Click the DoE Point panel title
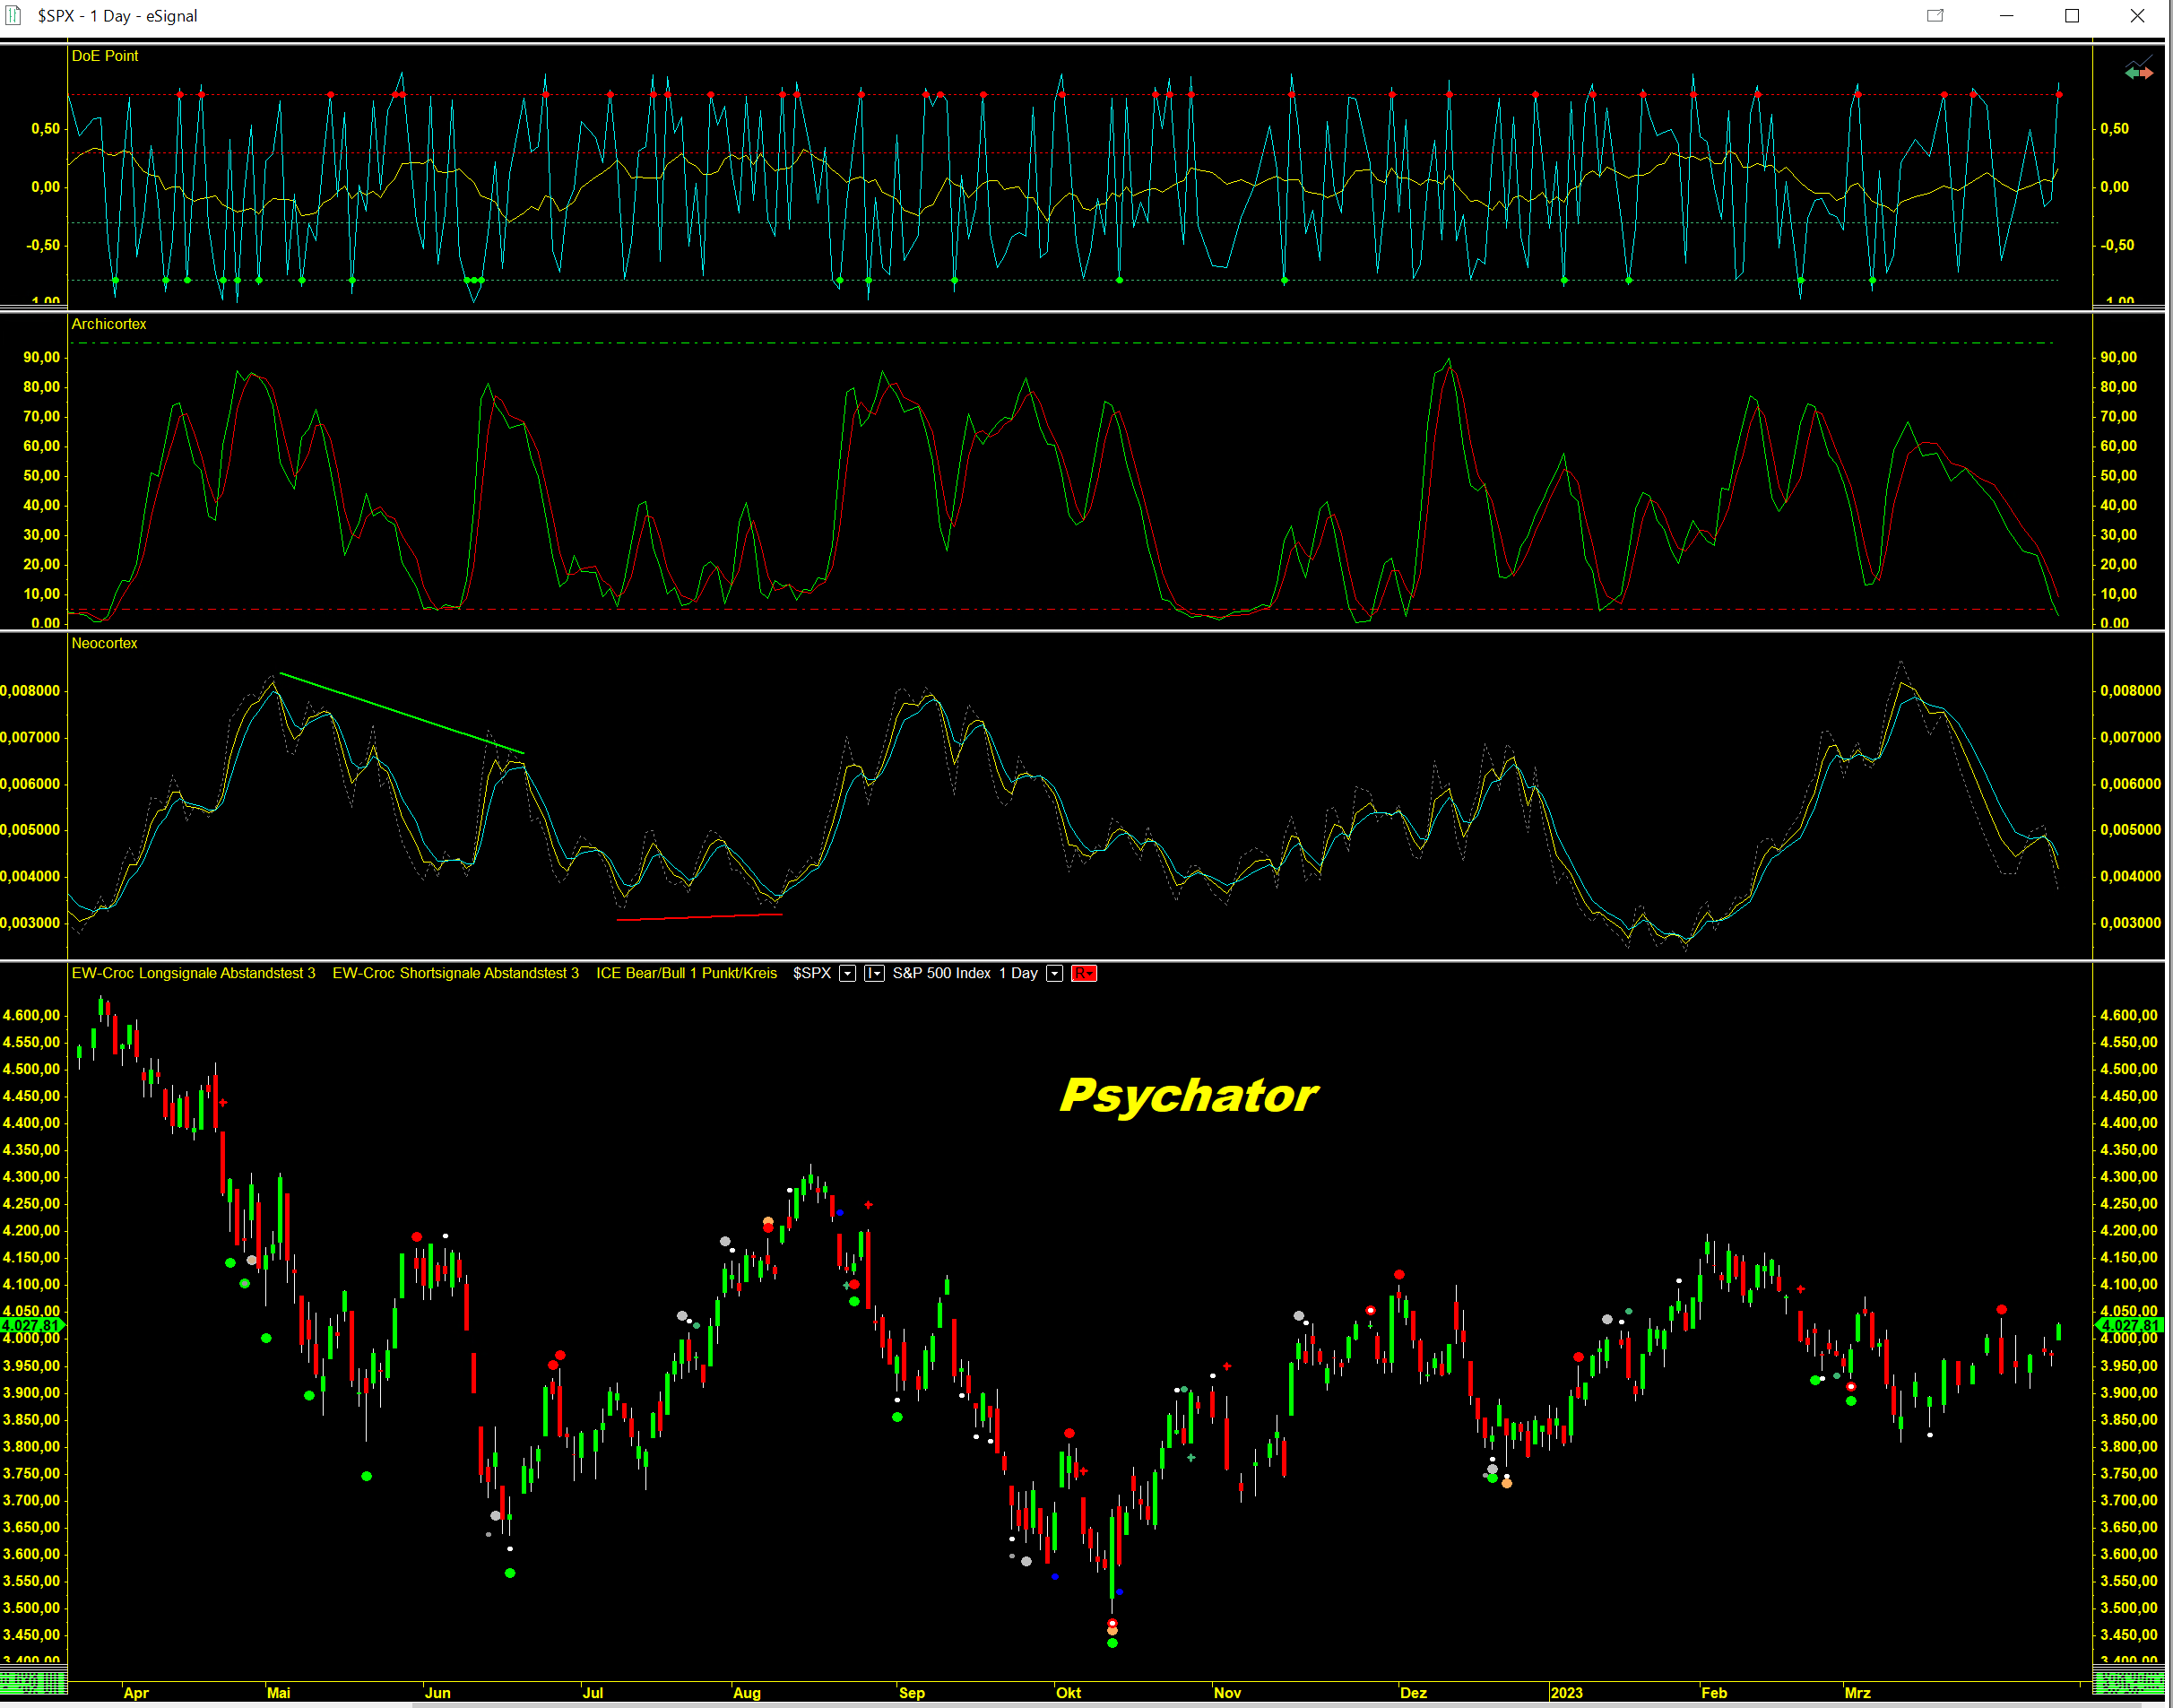2173x1708 pixels. 105,56
